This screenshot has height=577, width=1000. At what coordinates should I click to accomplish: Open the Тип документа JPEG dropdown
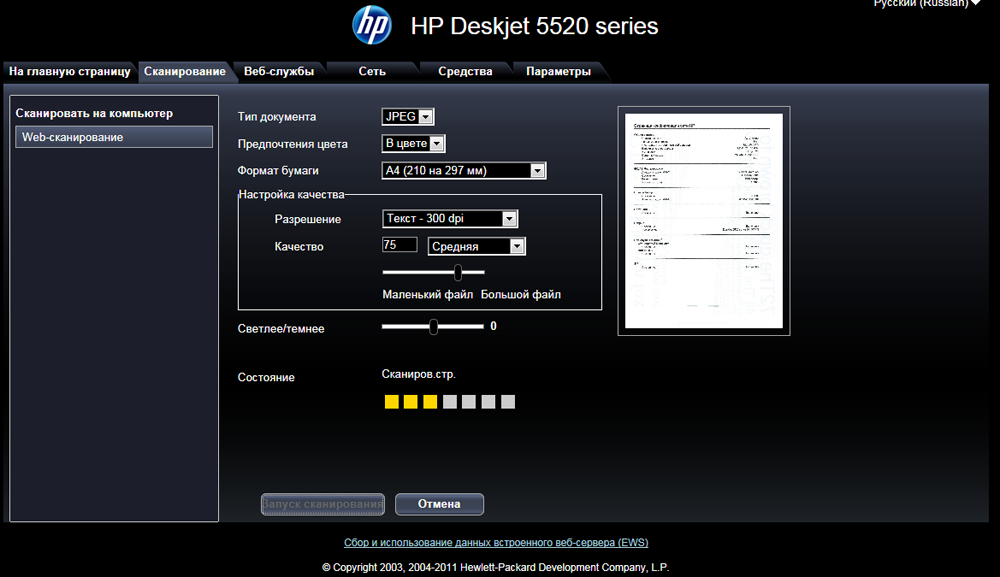408,117
